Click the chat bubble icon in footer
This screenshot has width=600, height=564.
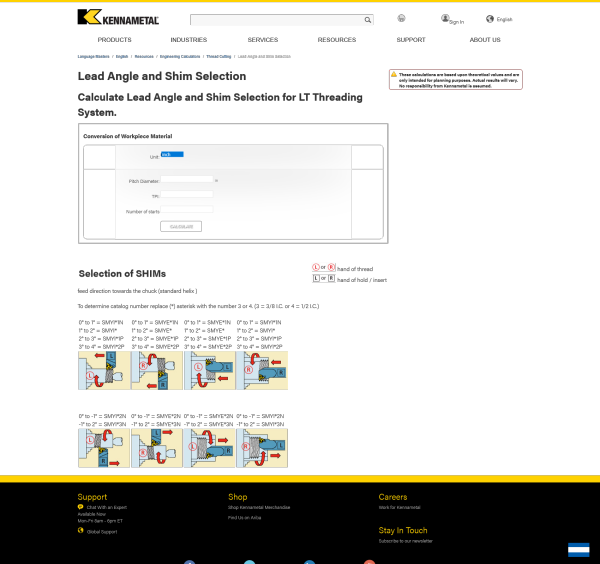point(80,507)
